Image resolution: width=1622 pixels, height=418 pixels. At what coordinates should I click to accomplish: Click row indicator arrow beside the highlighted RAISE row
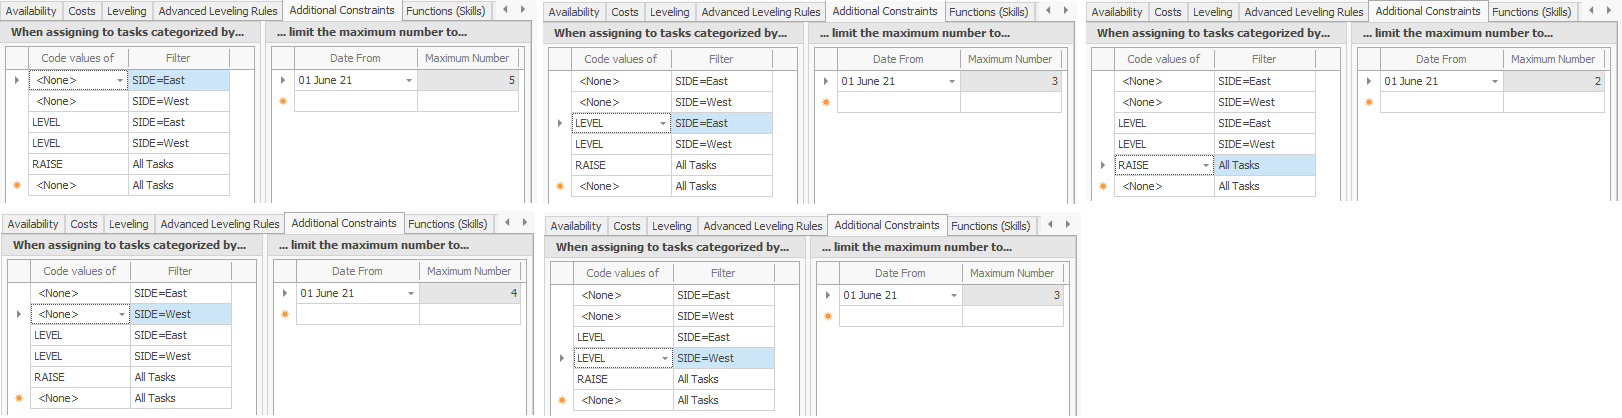(1103, 165)
